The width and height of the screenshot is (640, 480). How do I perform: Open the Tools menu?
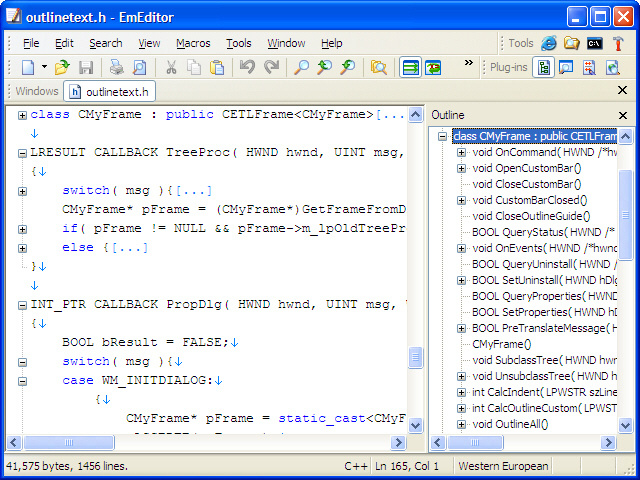pyautogui.click(x=238, y=43)
